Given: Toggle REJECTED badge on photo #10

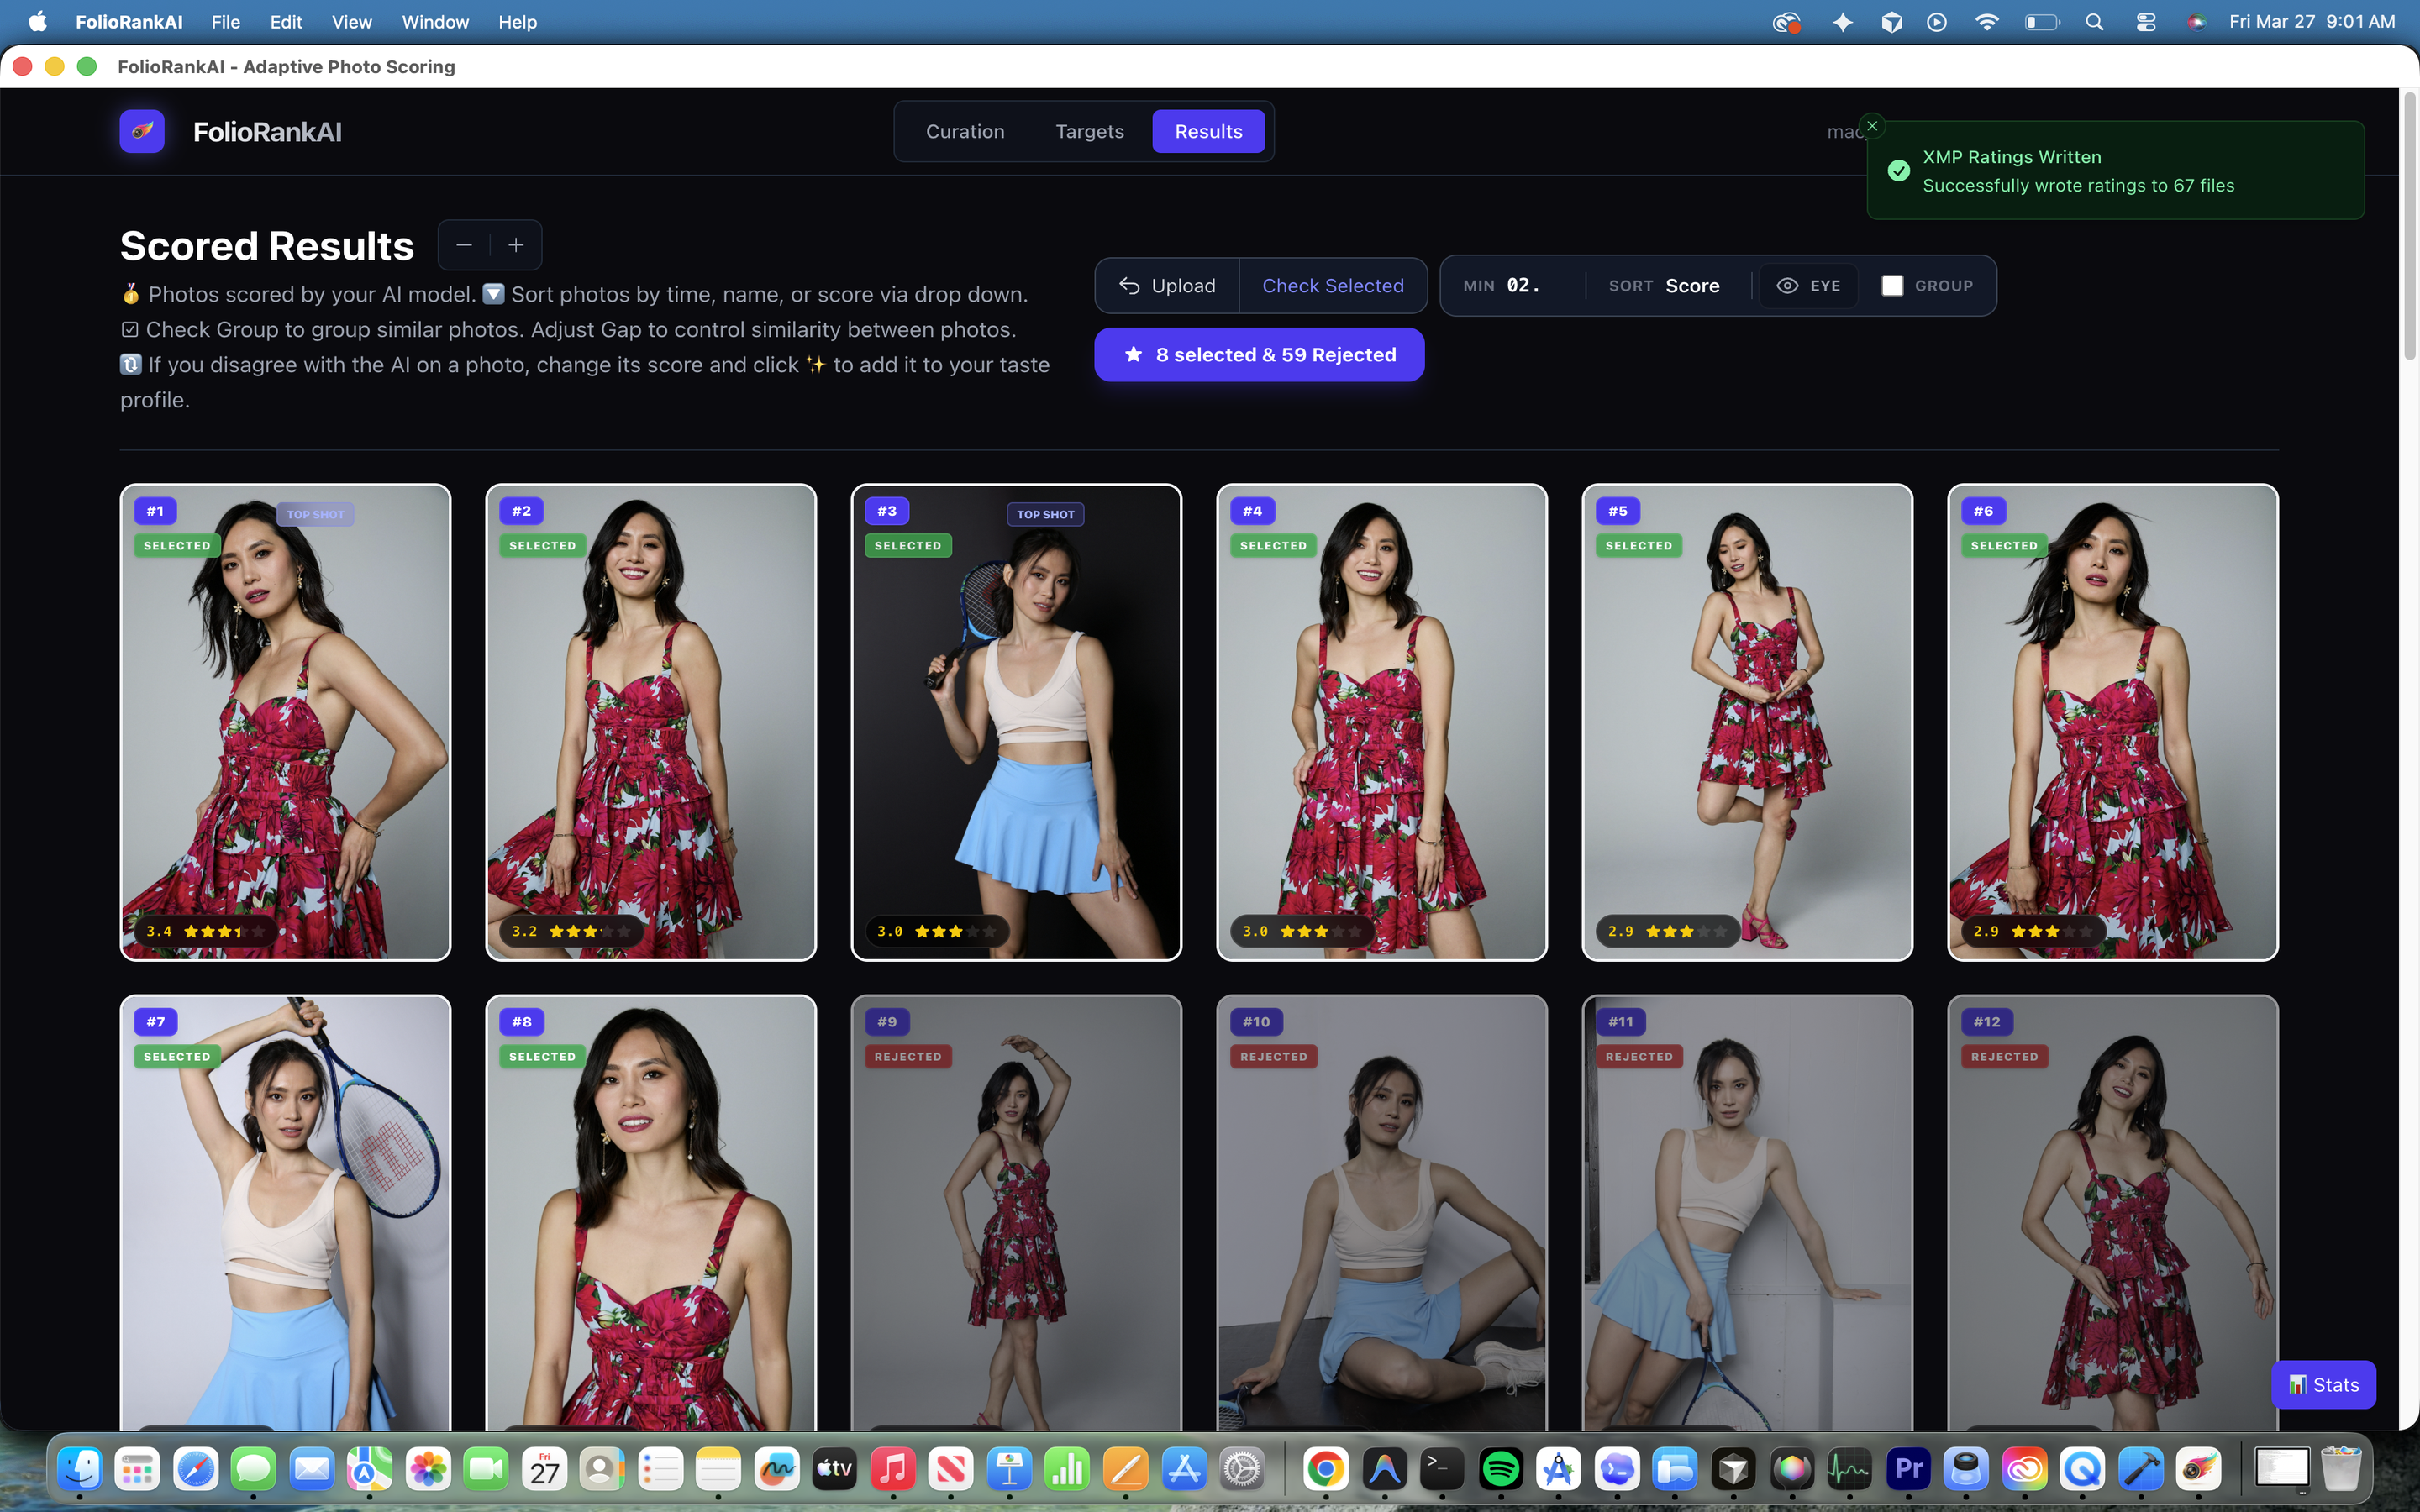Looking at the screenshot, I should 1273,1057.
